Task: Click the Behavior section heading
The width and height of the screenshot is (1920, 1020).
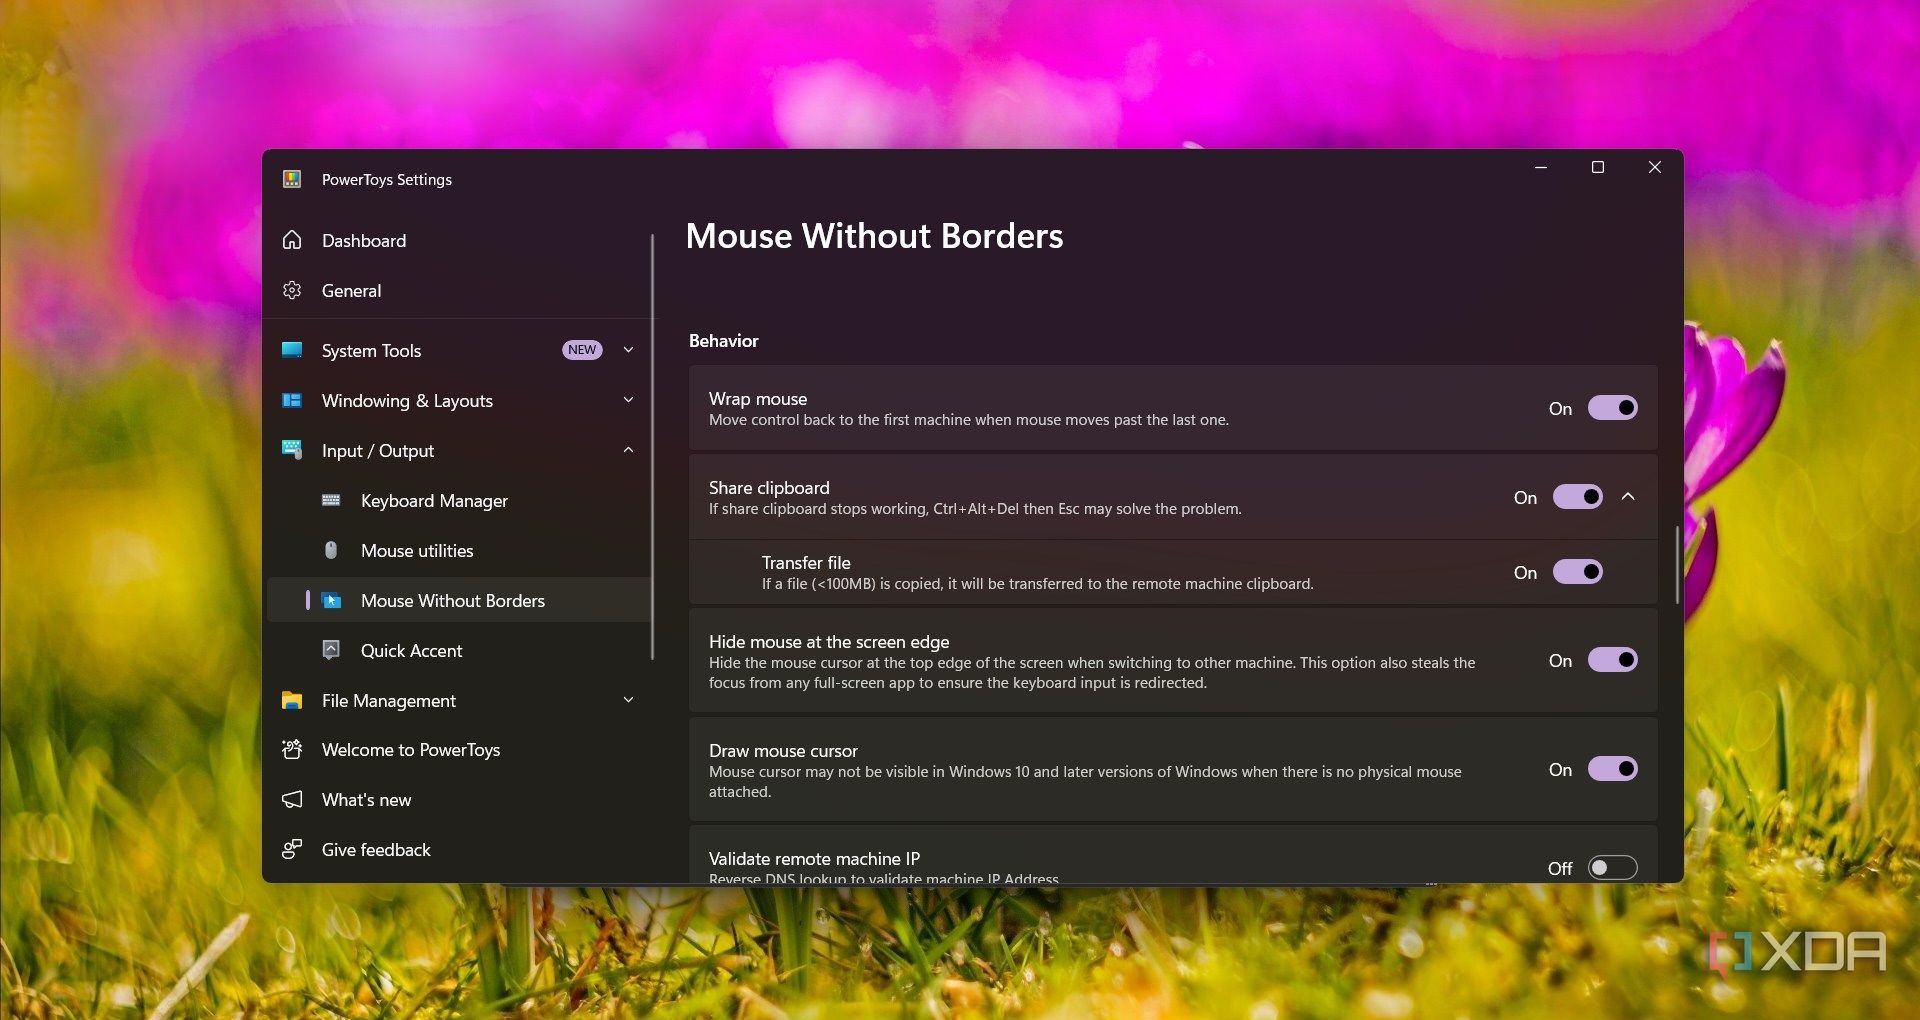Action: (x=723, y=341)
